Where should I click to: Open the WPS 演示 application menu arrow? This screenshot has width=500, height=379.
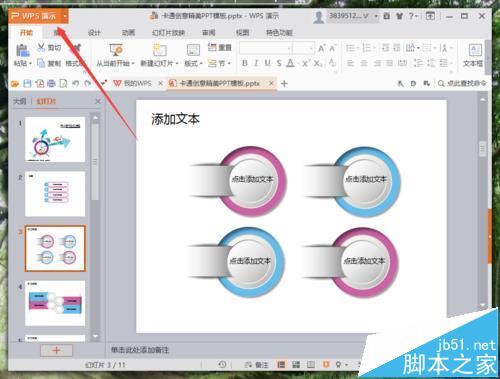tap(65, 16)
